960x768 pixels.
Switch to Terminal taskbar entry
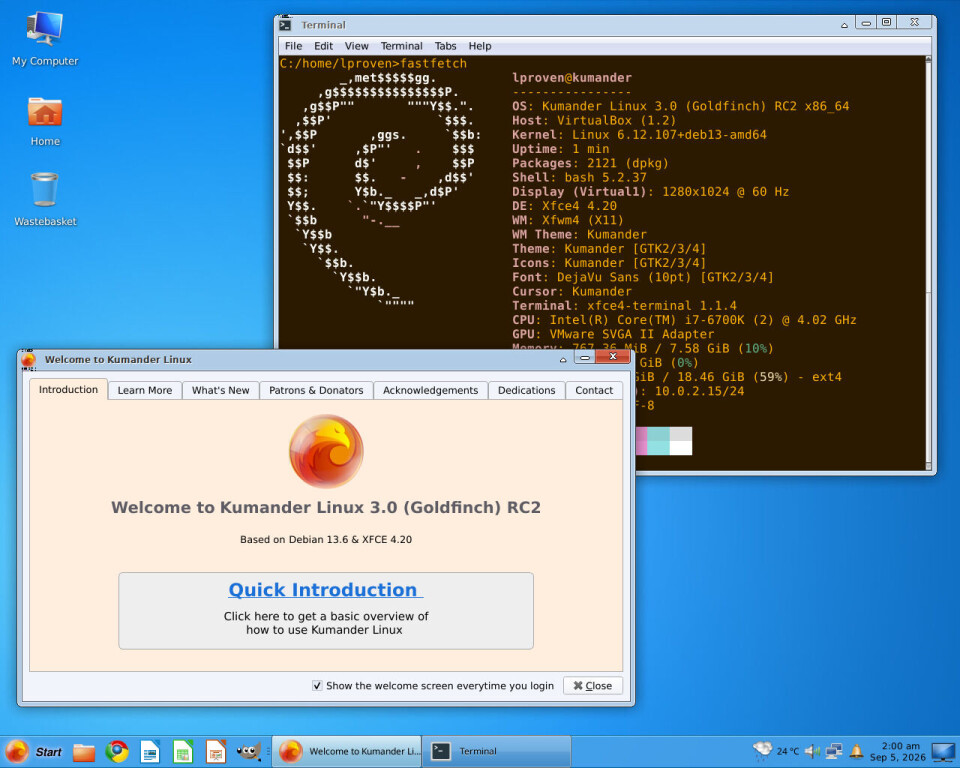(497, 751)
